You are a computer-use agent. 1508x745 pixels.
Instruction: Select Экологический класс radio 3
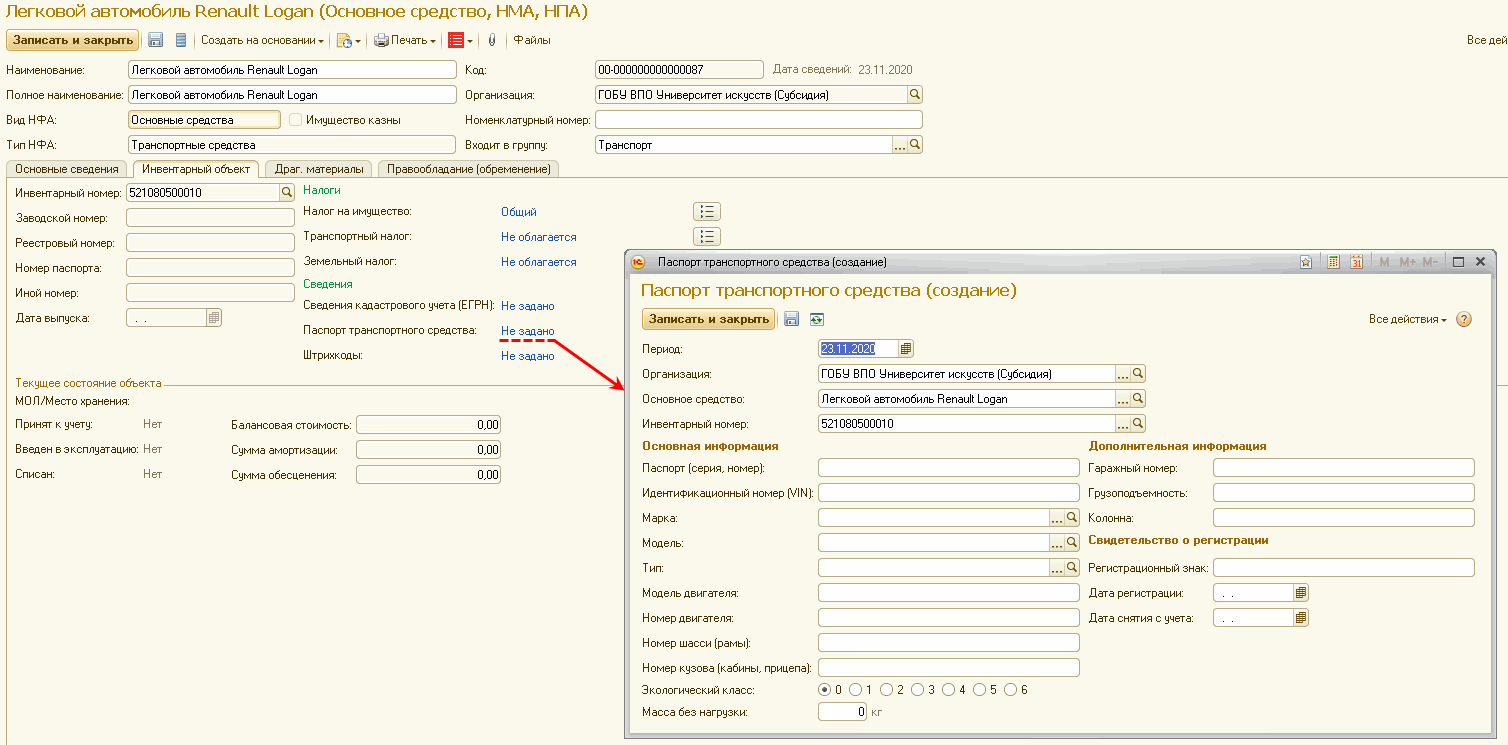pyautogui.click(x=918, y=690)
